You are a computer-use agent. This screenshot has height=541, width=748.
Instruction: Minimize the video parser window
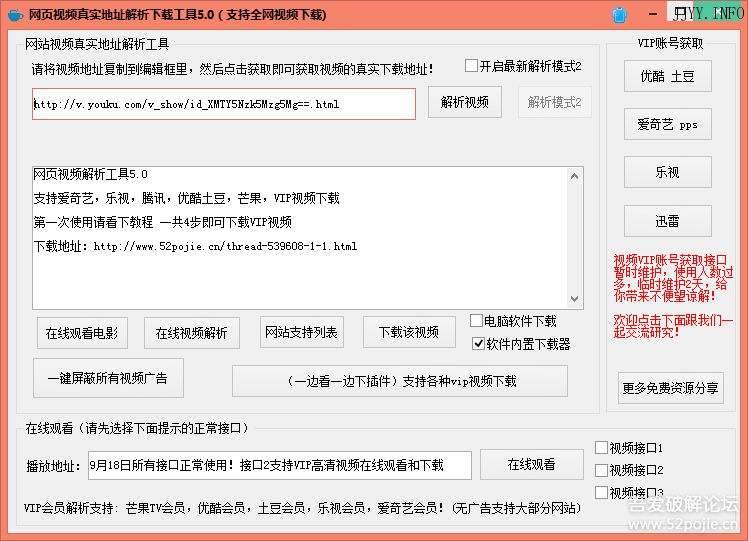coord(653,14)
